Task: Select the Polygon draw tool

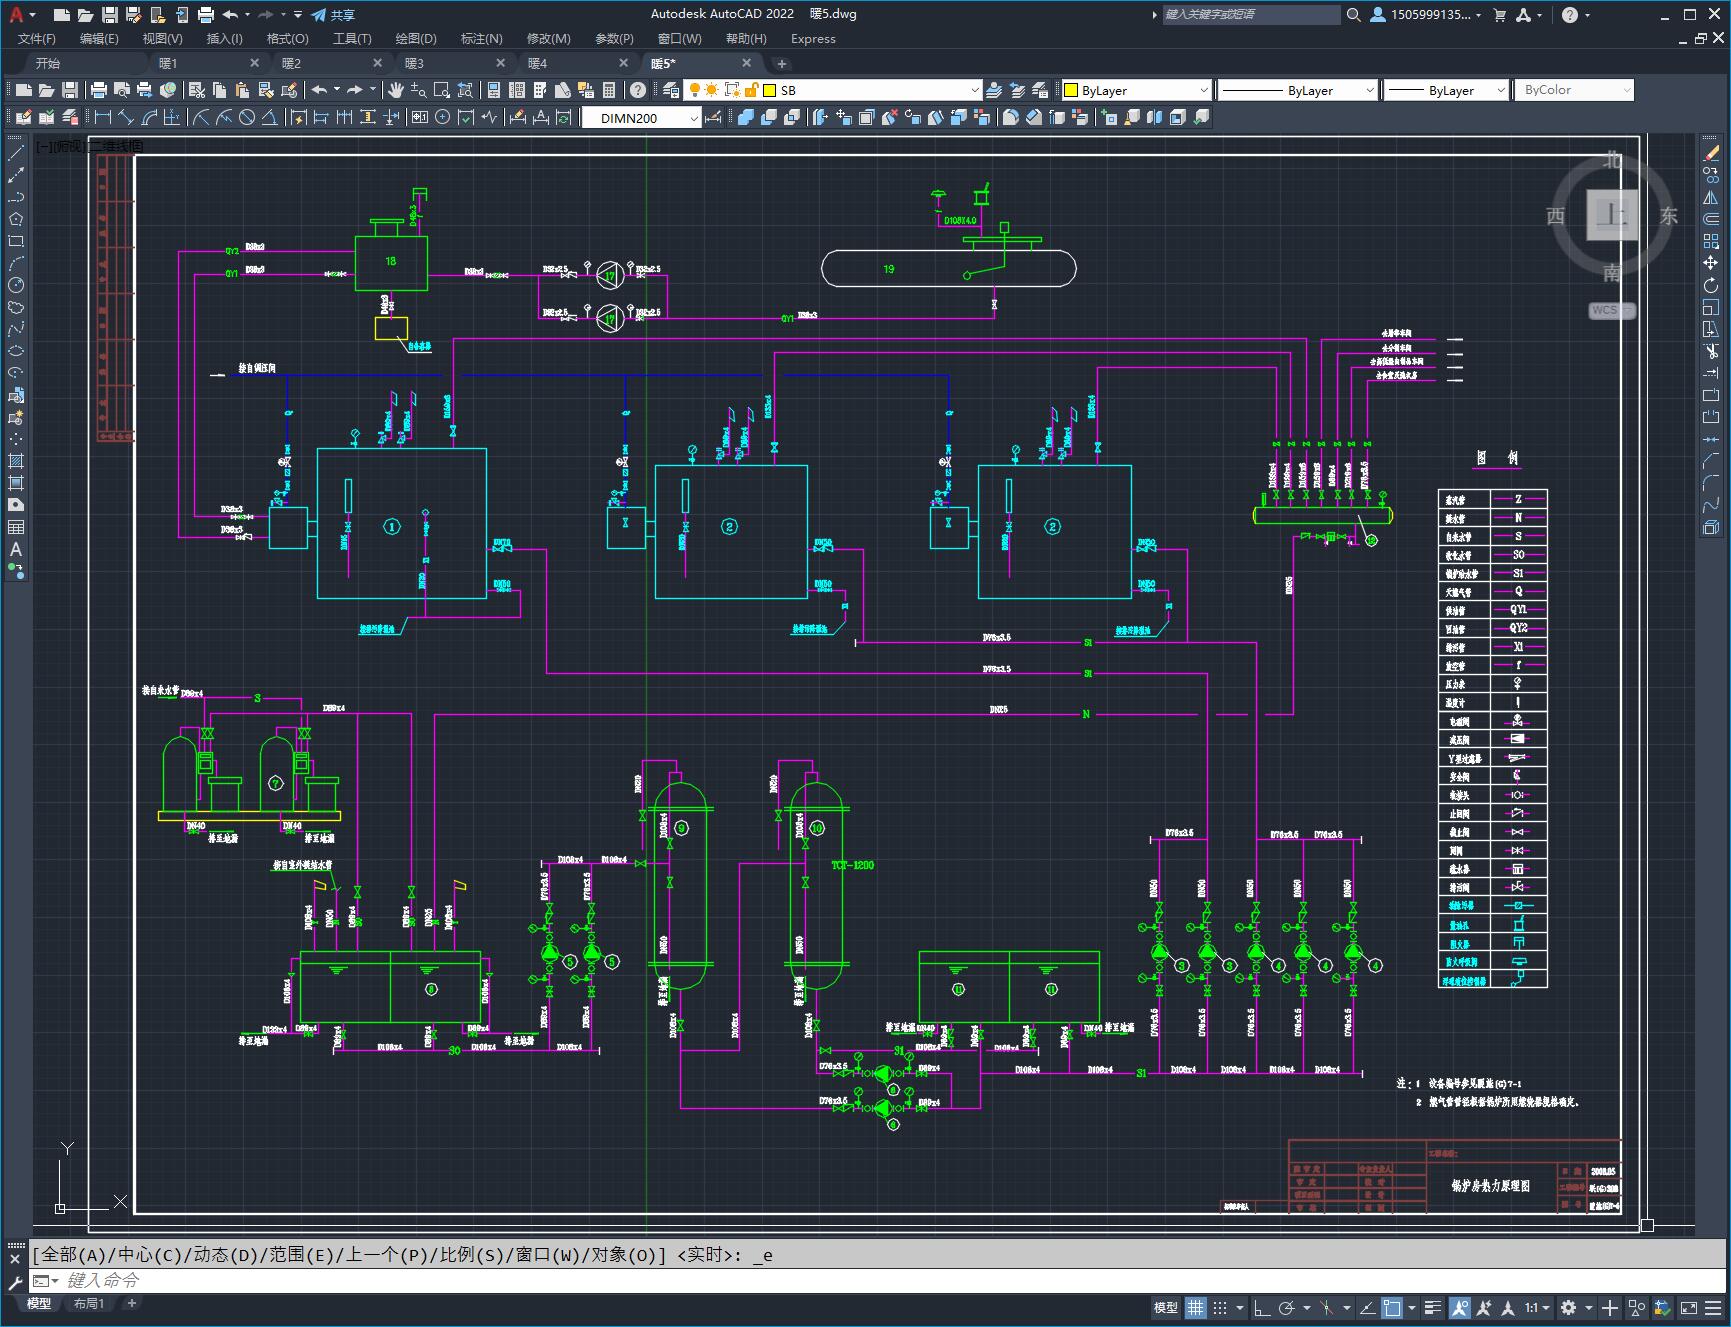Action: (x=16, y=219)
